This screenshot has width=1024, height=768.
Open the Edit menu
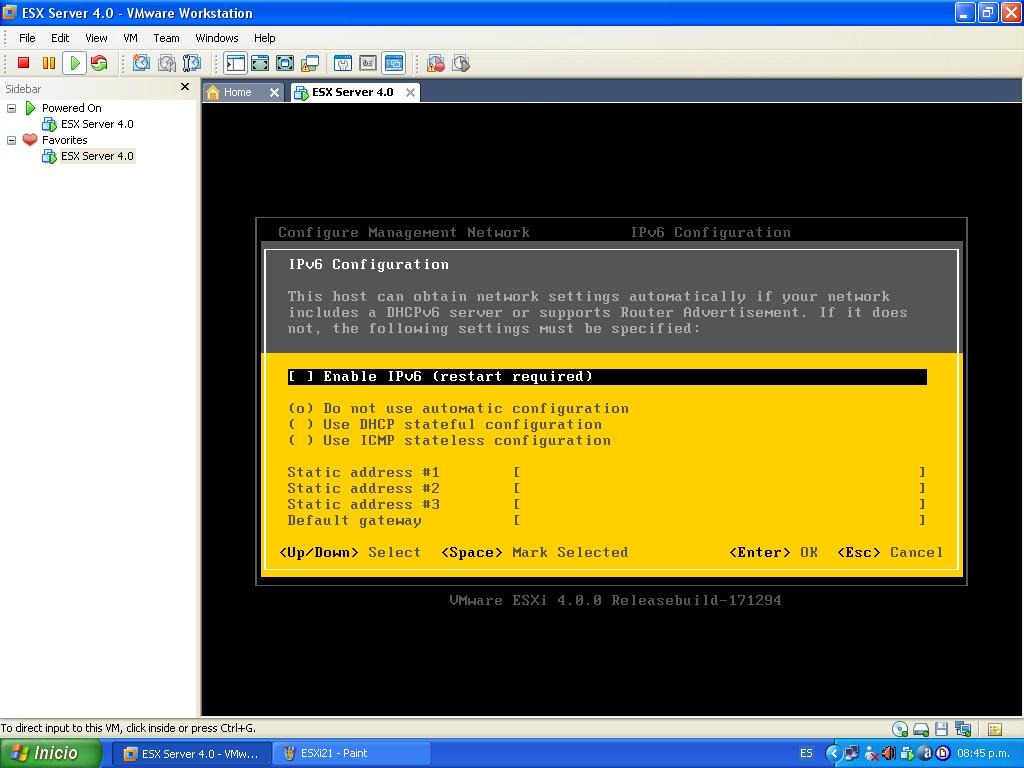pyautogui.click(x=60, y=38)
